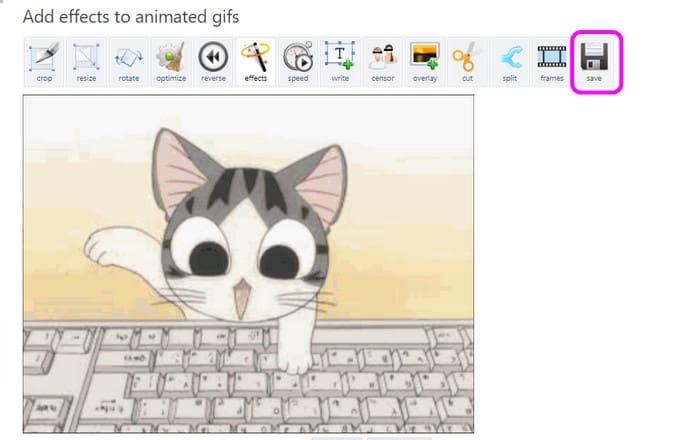Image resolution: width=700 pixels, height=440 pixels.
Task: Click the cut tool scissors
Action: 467,62
